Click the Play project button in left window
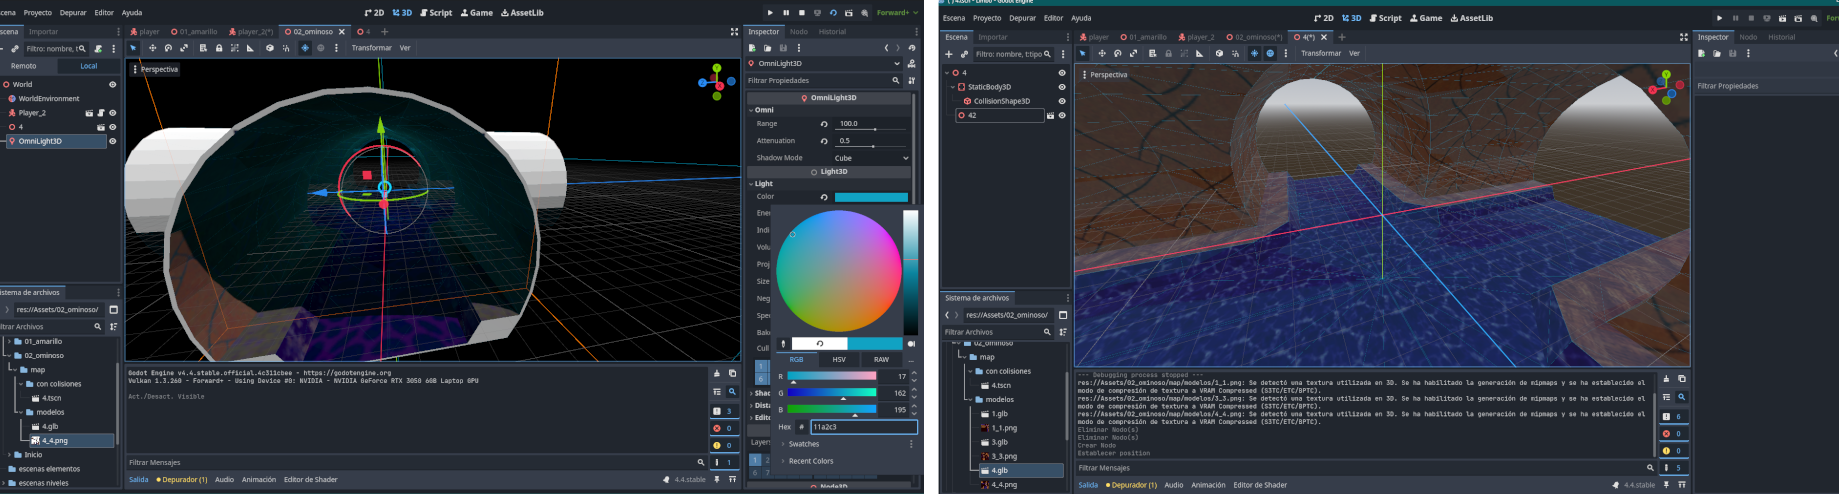The image size is (1839, 494). point(769,13)
